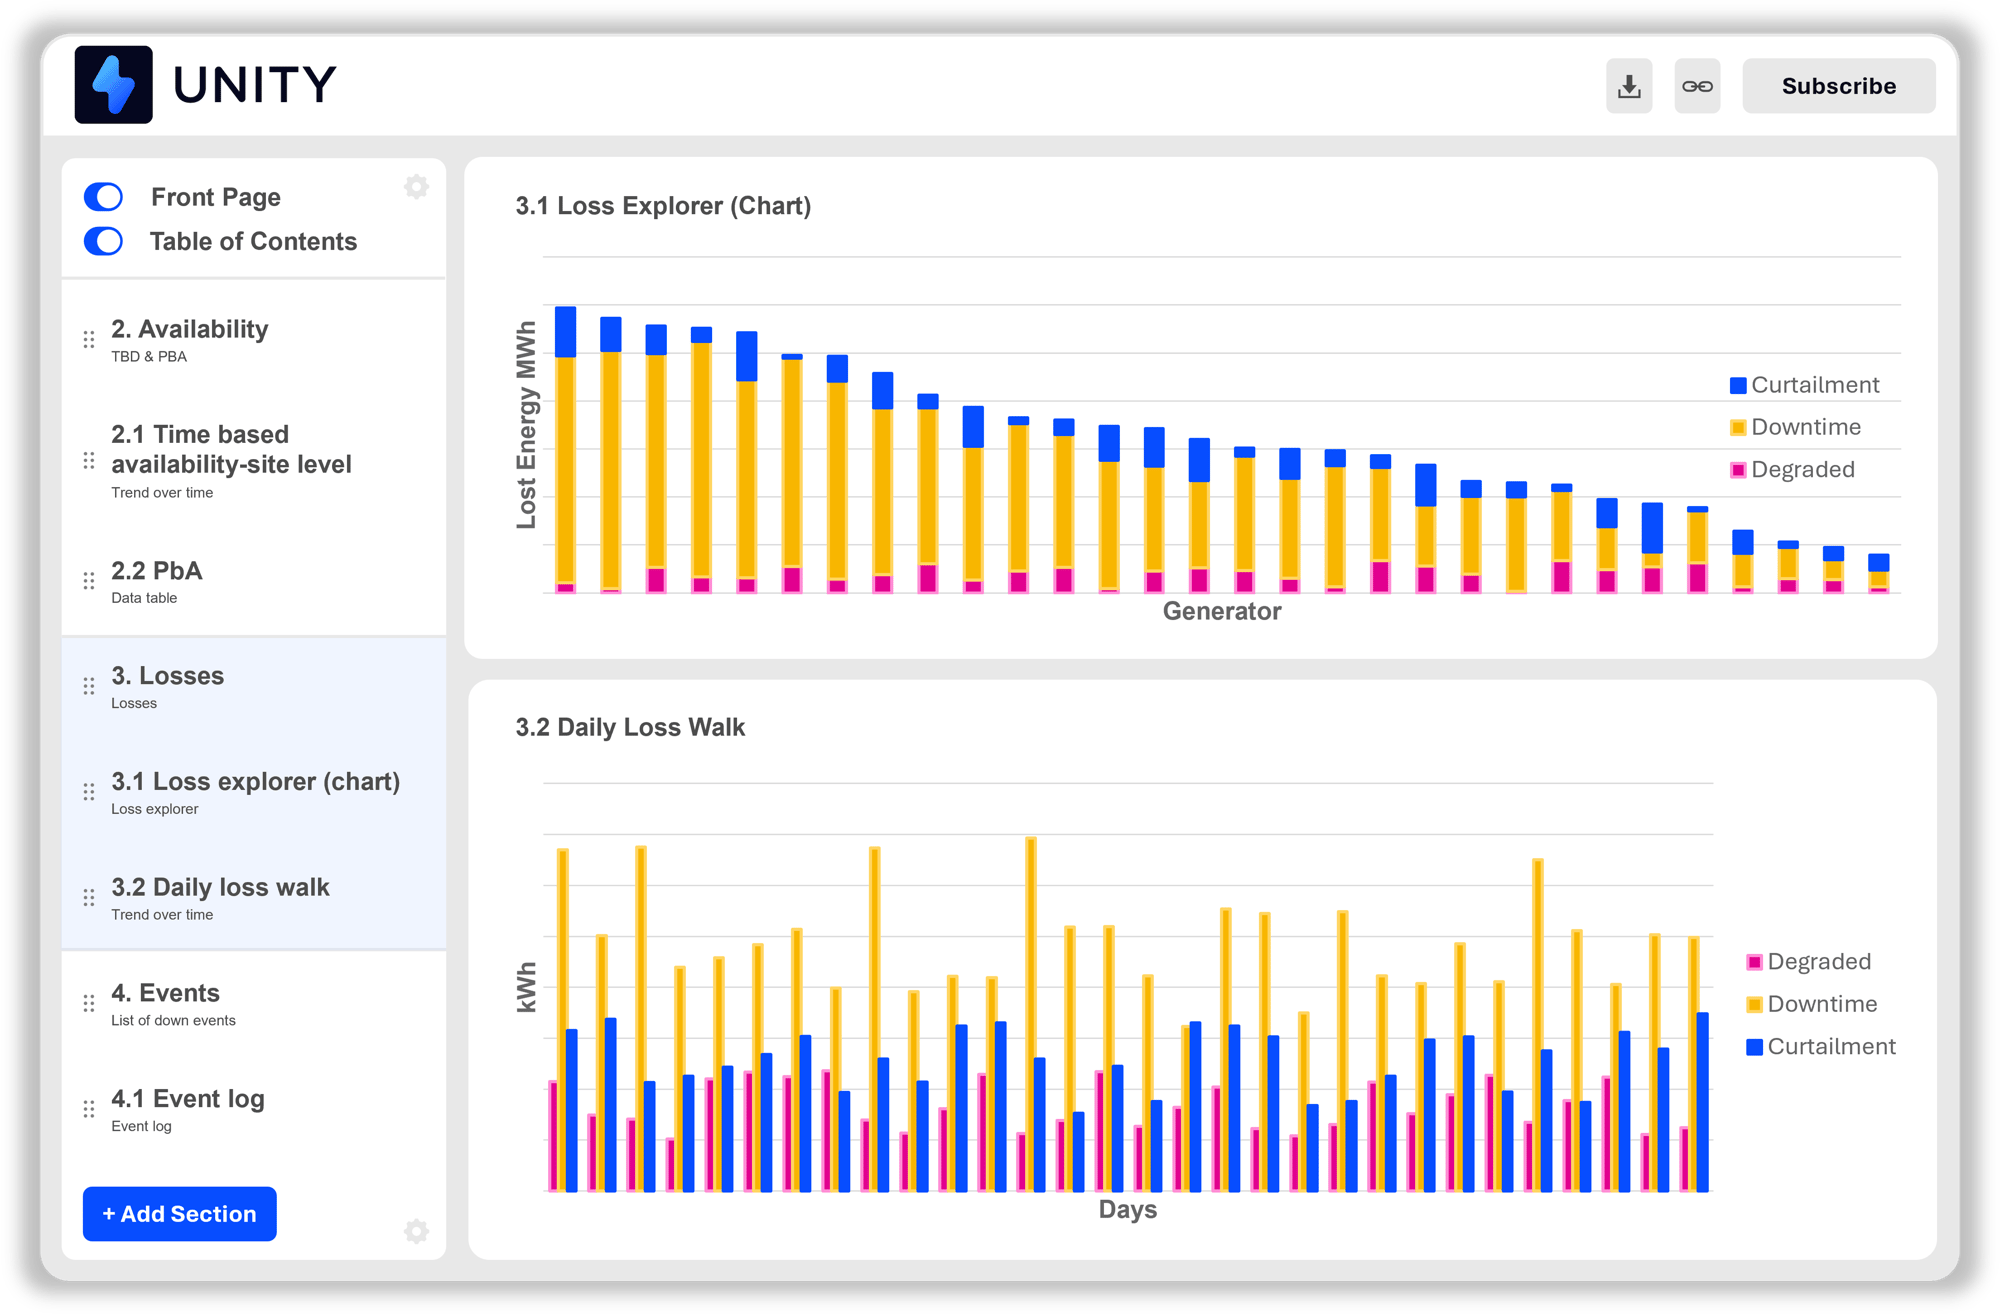Viewport: 2000px width, 1315px height.
Task: Click the Curtailment legend swatch in Loss Explorer
Action: pyautogui.click(x=1738, y=386)
